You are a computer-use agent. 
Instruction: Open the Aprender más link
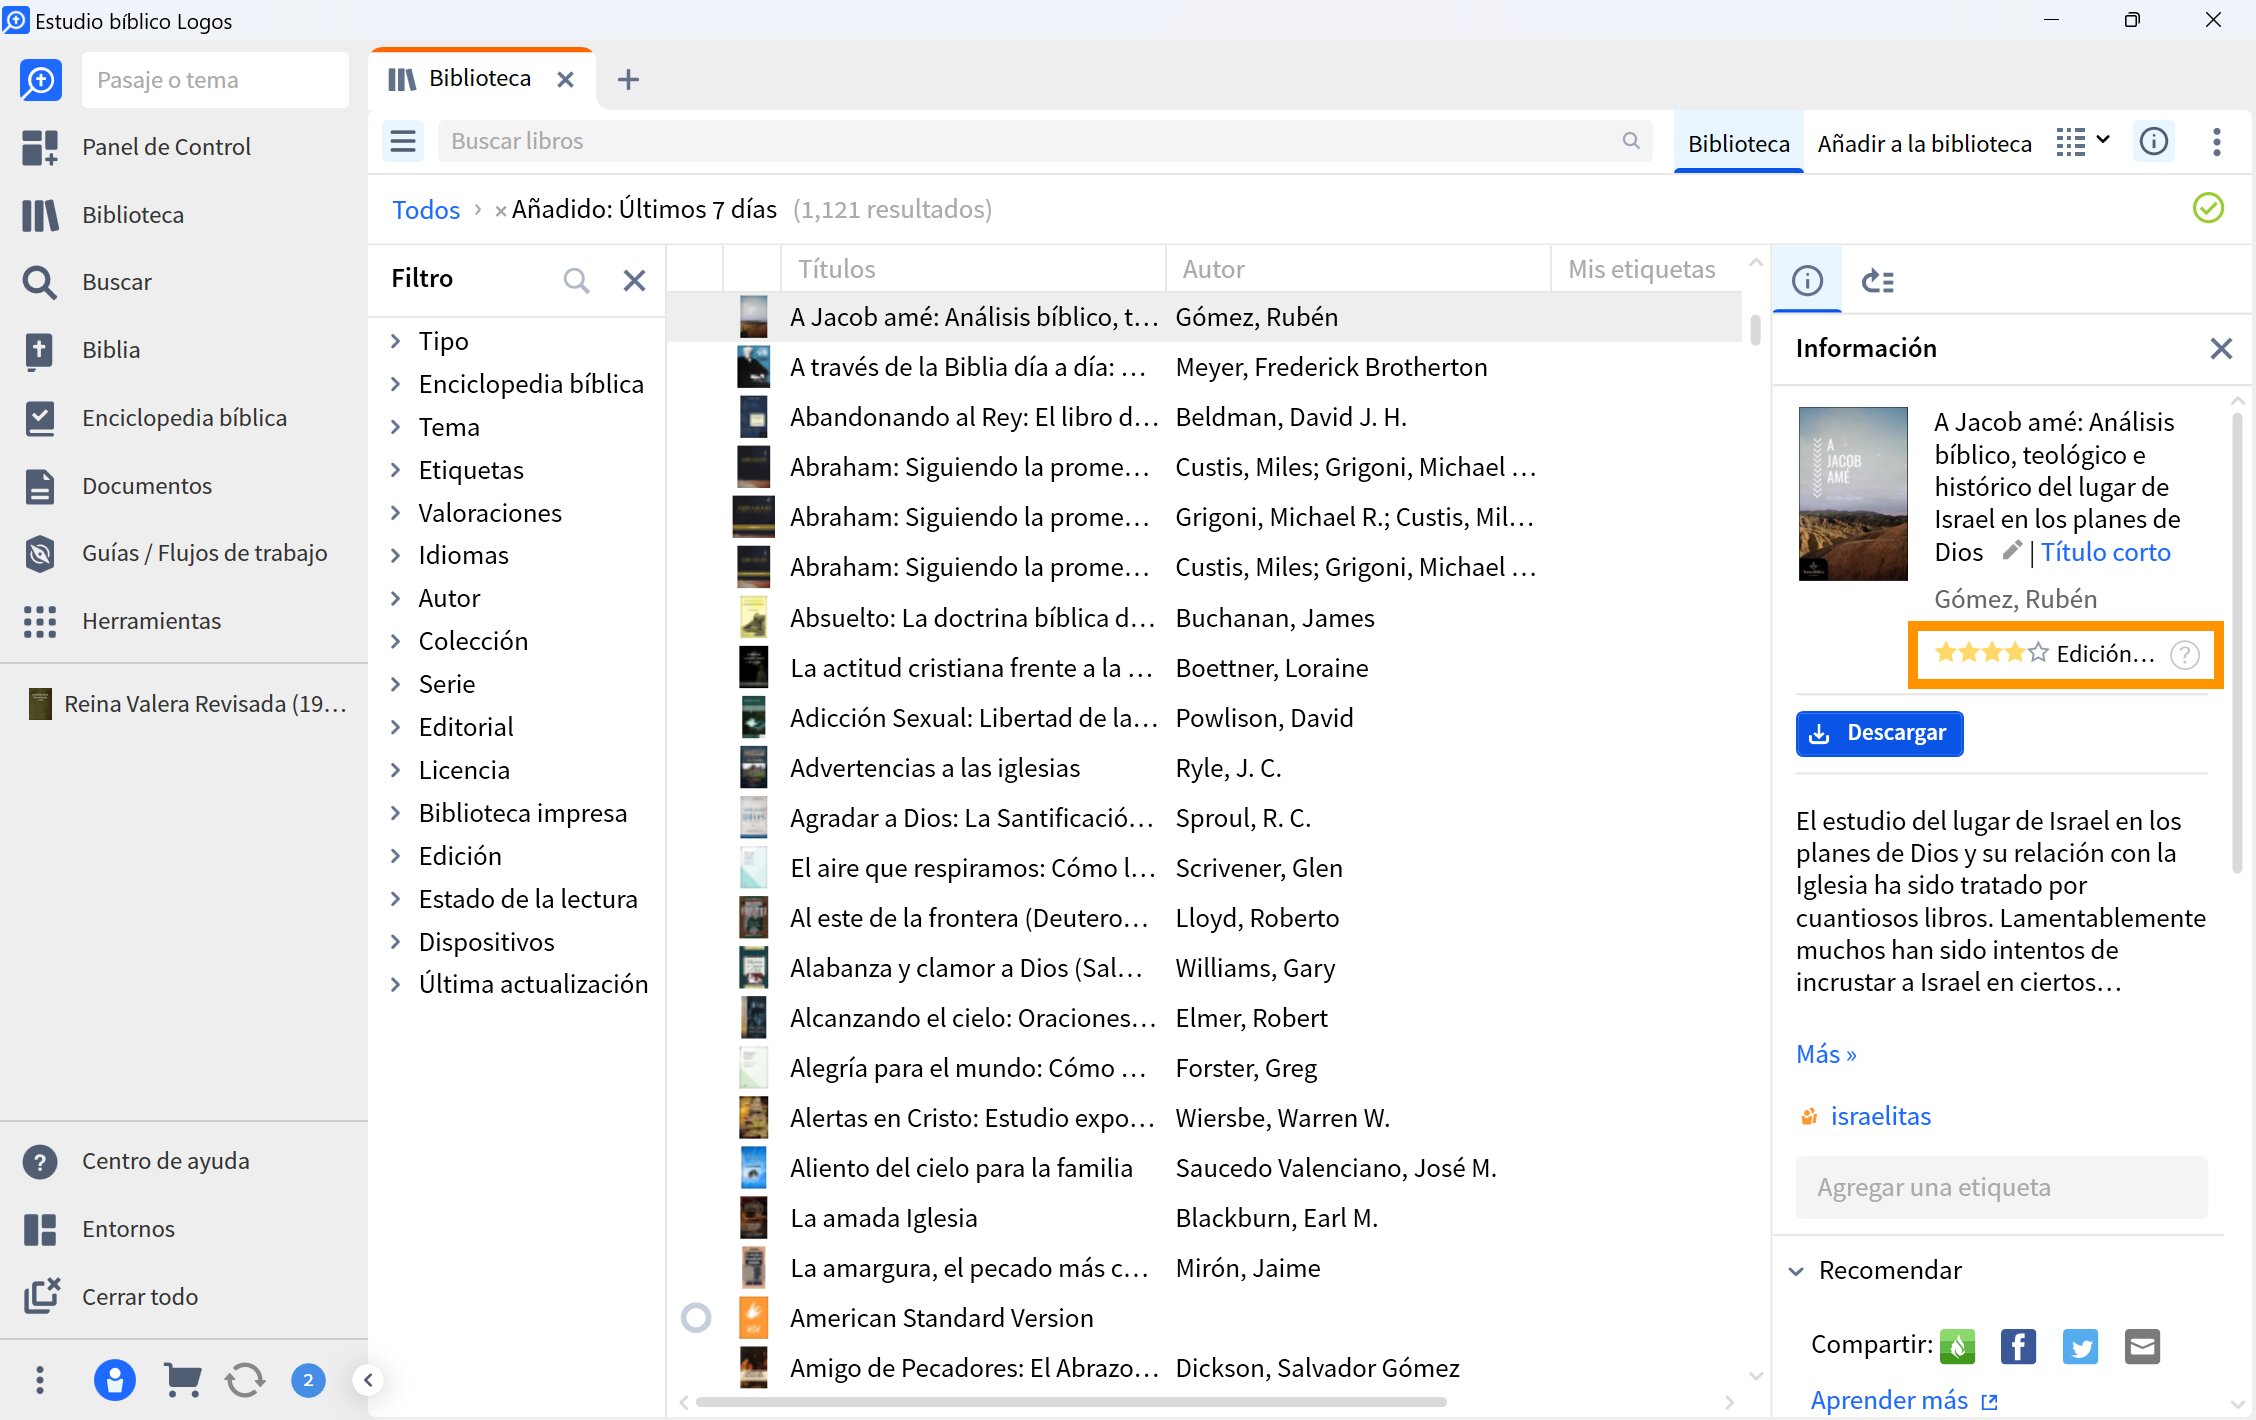(1903, 1400)
